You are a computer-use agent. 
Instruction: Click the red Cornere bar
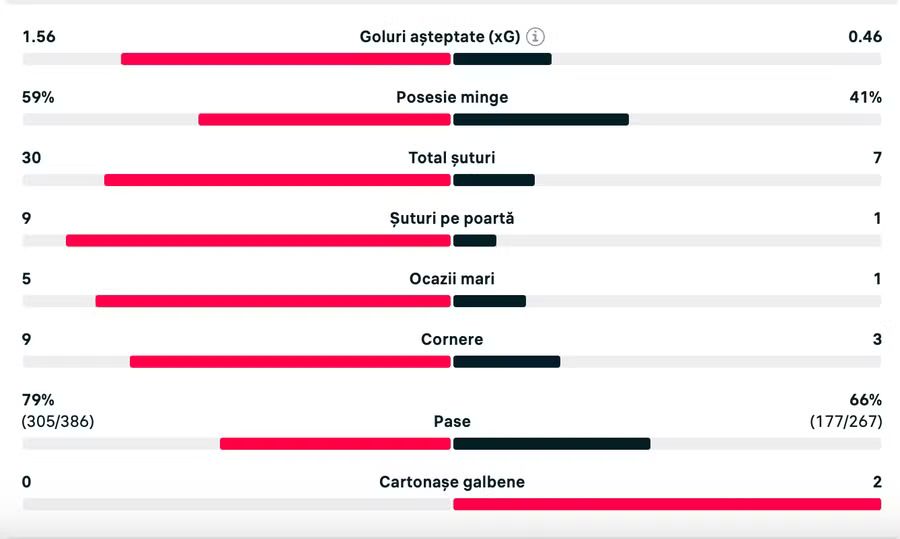[290, 362]
